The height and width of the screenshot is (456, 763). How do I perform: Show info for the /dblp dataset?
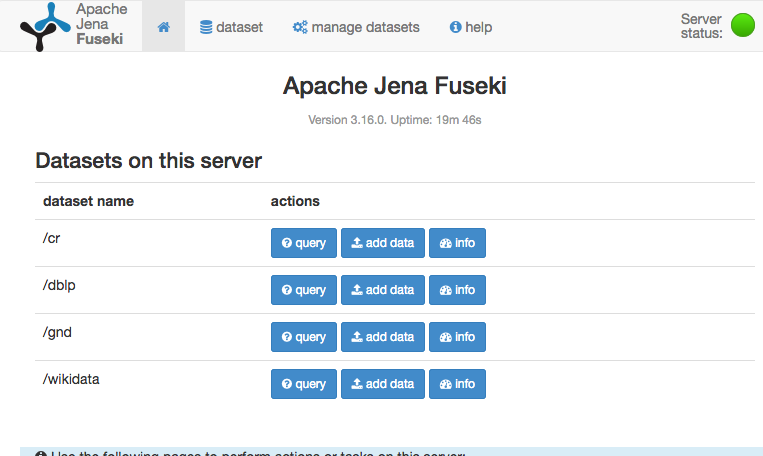tap(457, 290)
